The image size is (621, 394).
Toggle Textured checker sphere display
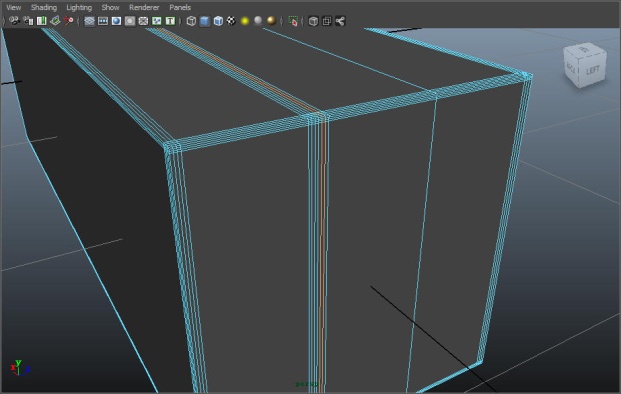tap(231, 21)
